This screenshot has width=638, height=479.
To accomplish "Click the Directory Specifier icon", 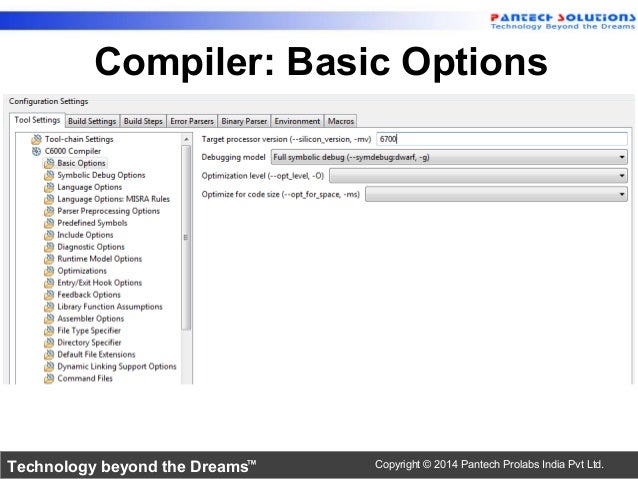I will 49,343.
